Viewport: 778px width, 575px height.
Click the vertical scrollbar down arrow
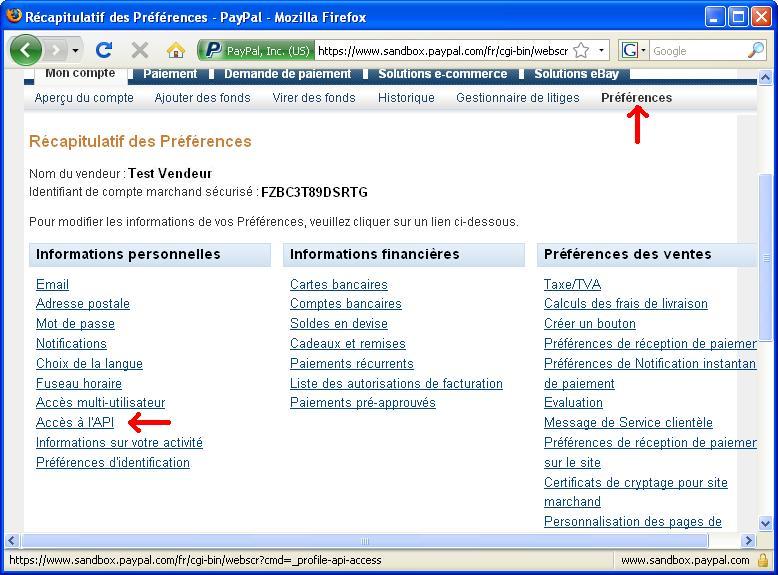coord(765,523)
